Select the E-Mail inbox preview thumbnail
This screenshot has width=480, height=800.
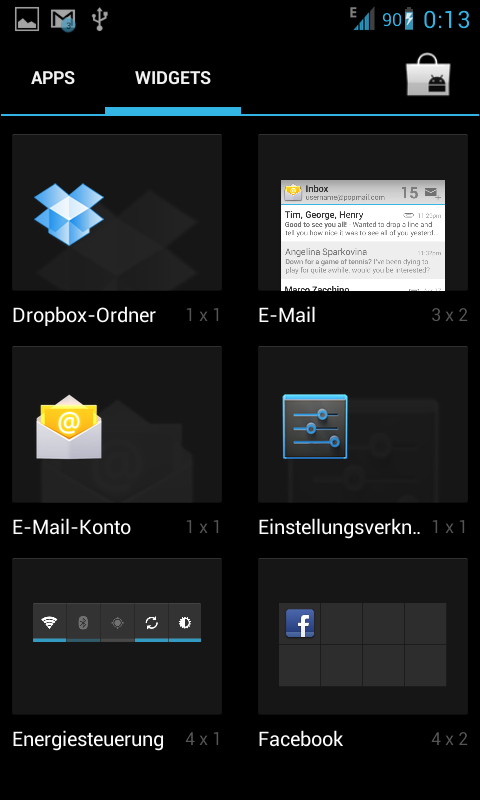click(363, 235)
